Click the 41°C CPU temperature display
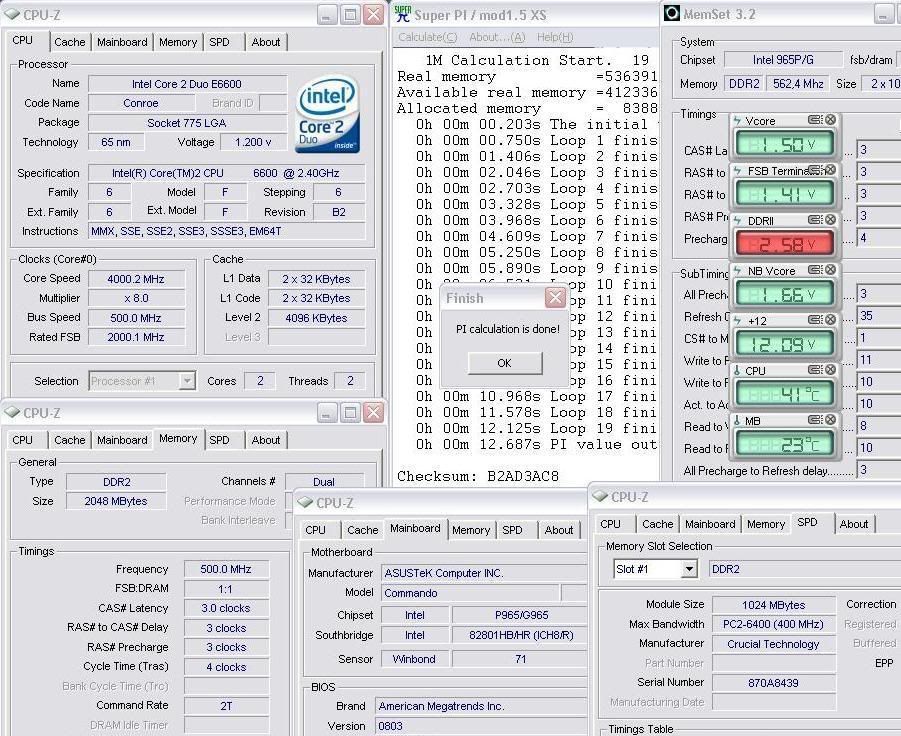The width and height of the screenshot is (901, 736). 785,394
